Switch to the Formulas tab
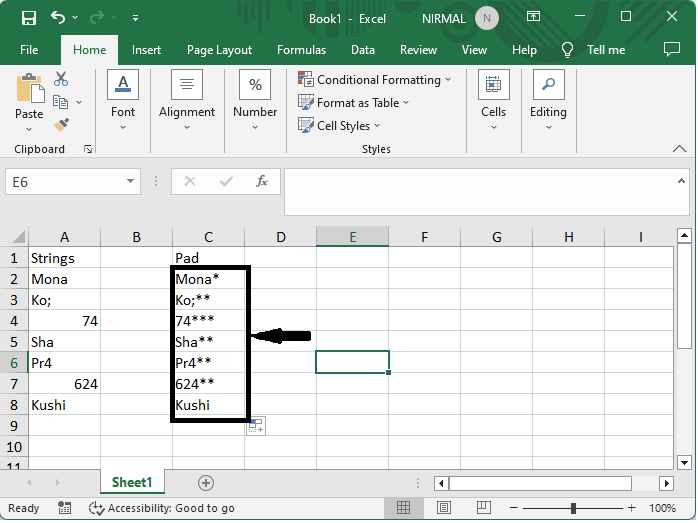This screenshot has width=698, height=523. (302, 50)
